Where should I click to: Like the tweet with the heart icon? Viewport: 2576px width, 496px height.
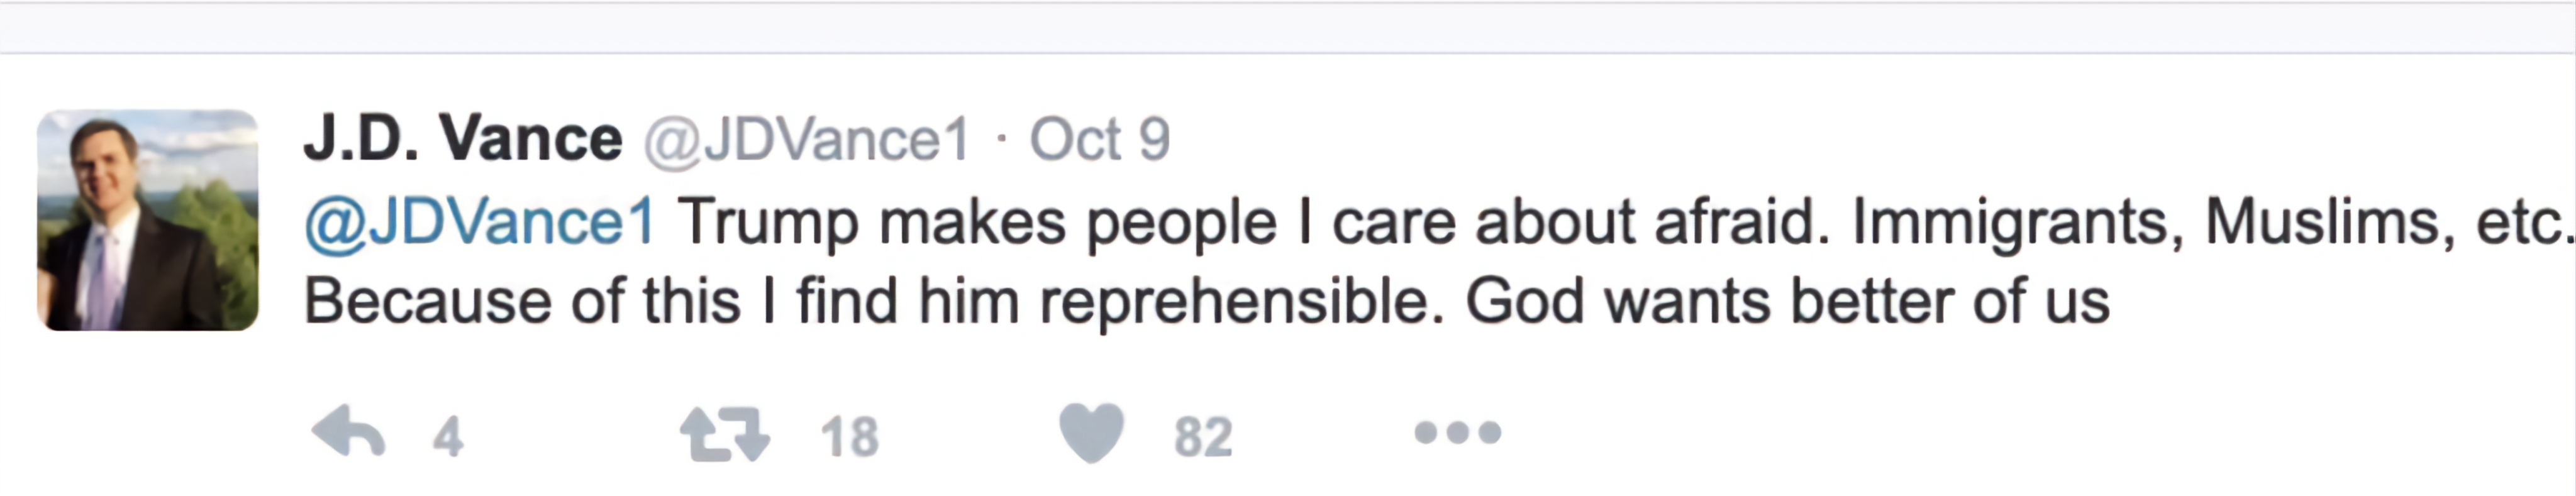(x=1092, y=434)
